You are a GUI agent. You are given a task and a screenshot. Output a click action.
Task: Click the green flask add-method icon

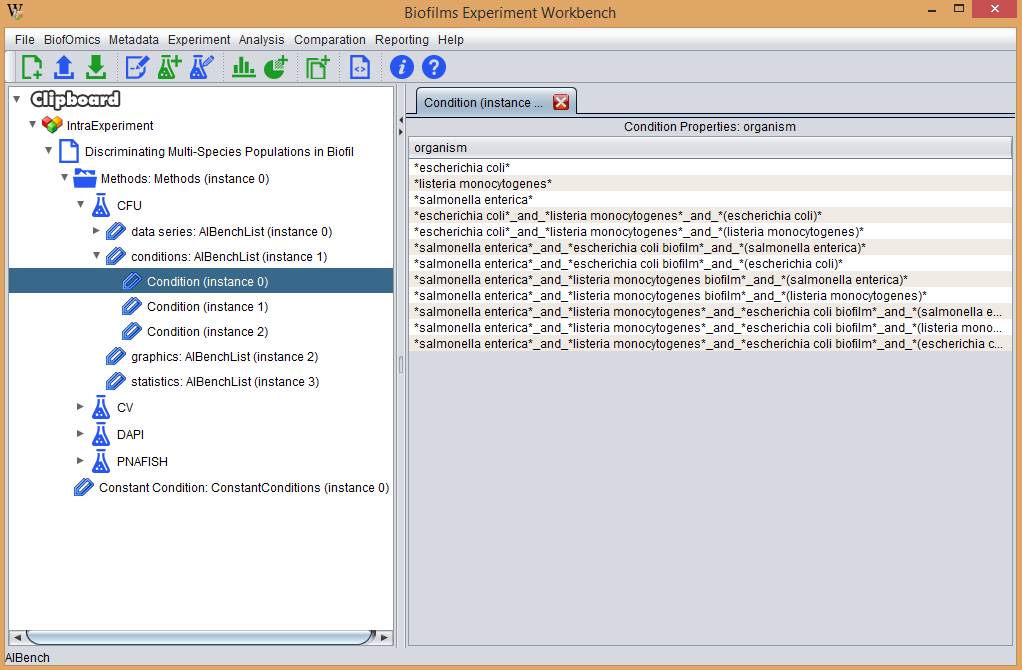(169, 67)
